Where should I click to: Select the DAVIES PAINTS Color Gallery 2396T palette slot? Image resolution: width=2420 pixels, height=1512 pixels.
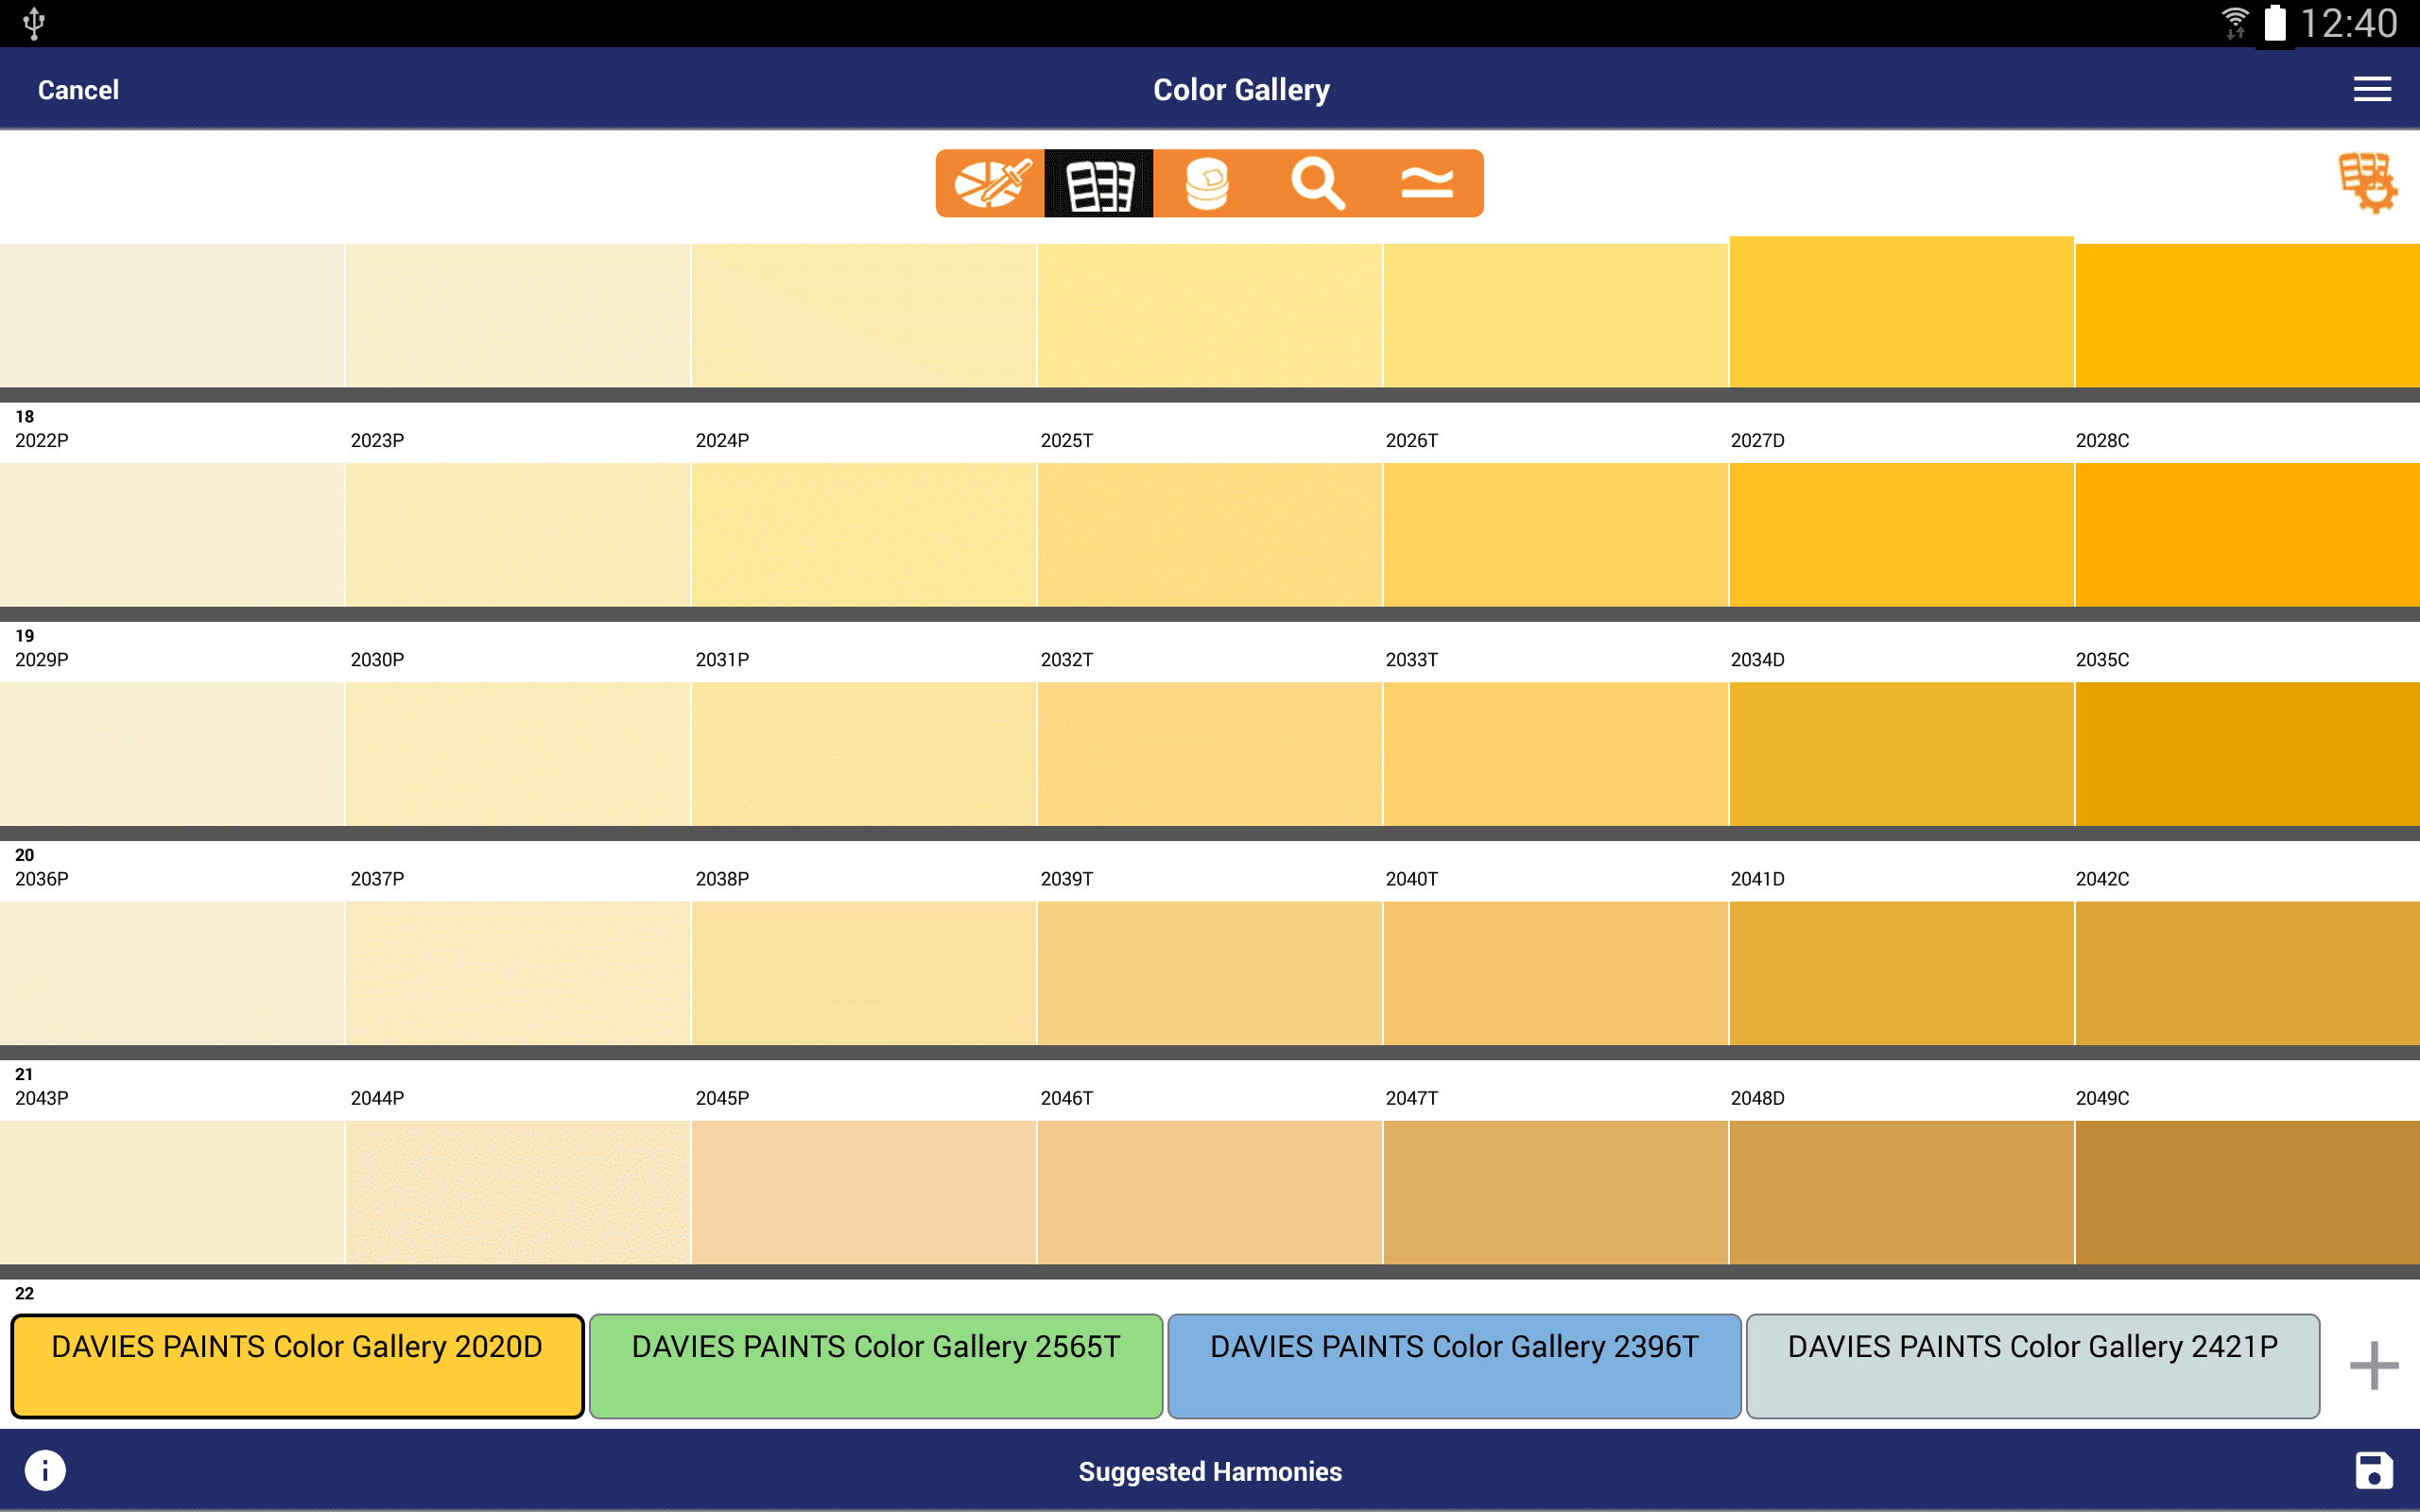1455,1366
